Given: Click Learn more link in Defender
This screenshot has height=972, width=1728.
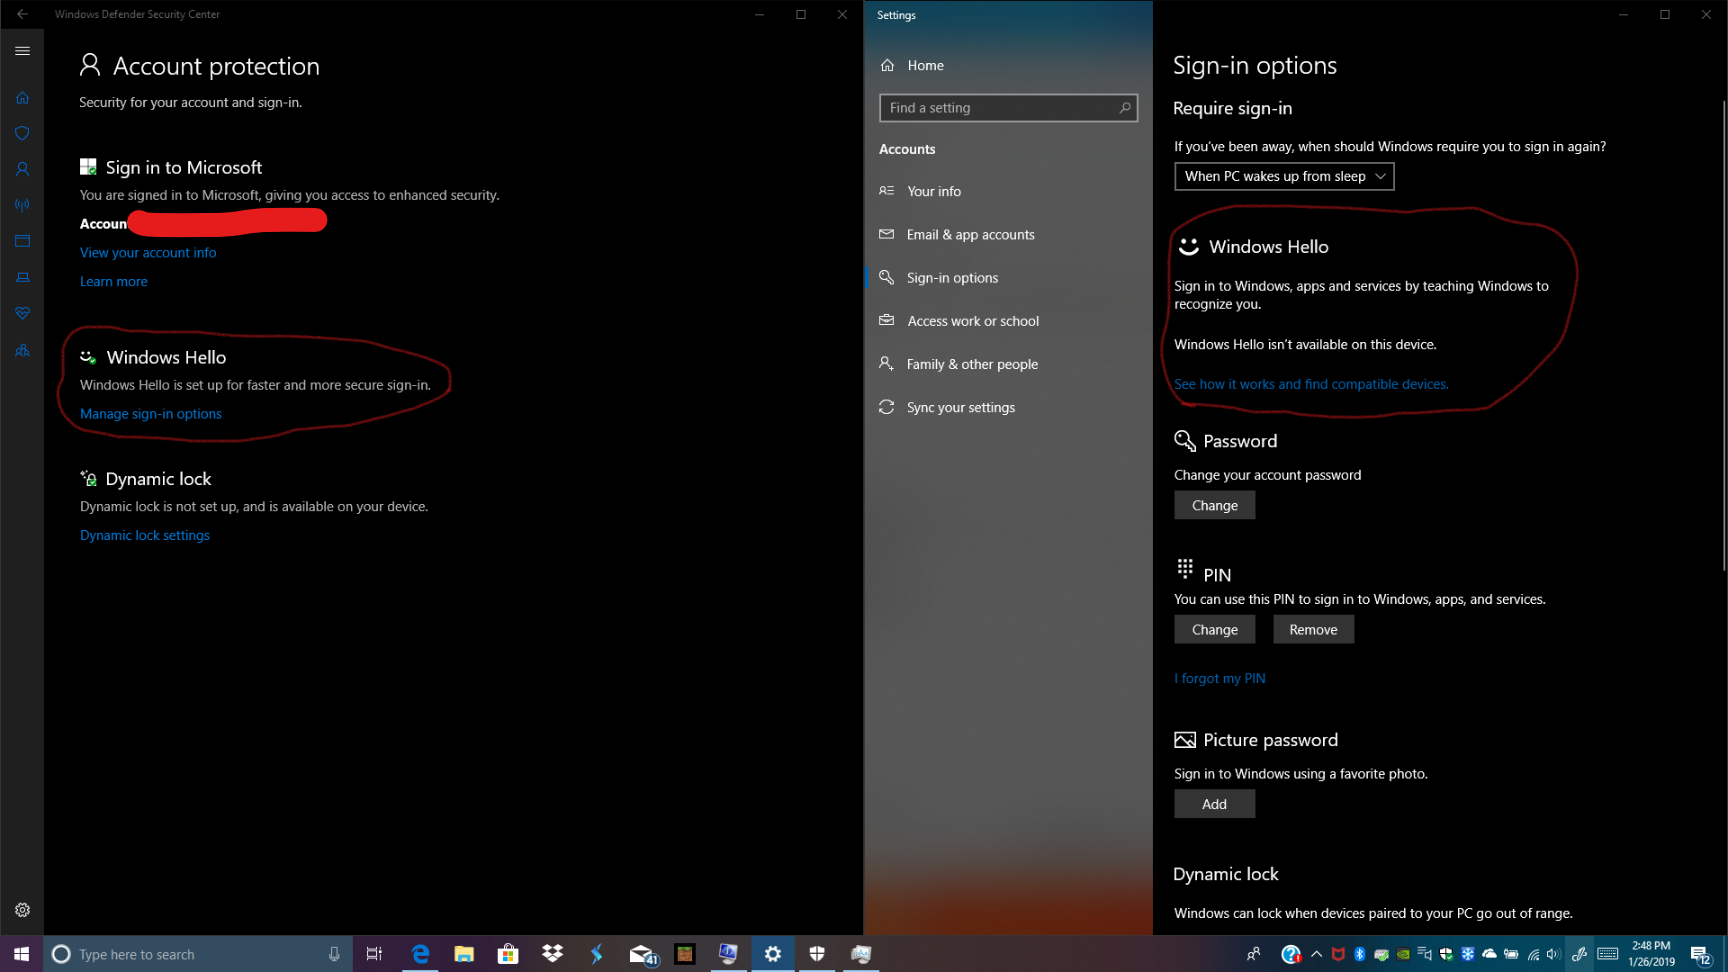Looking at the screenshot, I should [x=114, y=281].
